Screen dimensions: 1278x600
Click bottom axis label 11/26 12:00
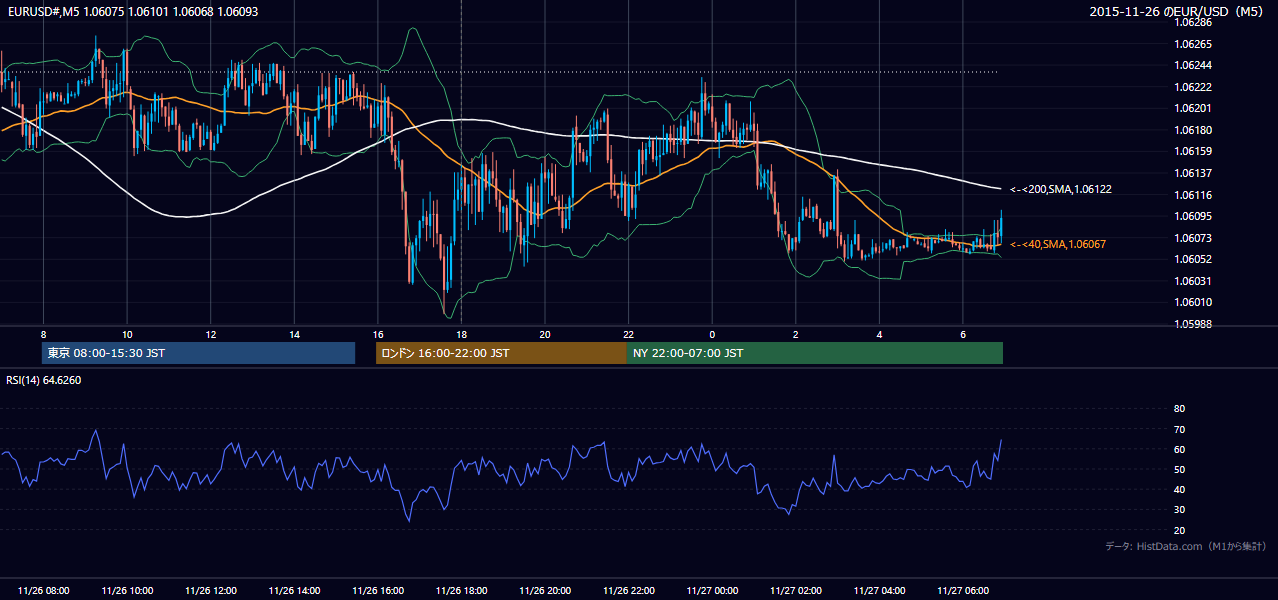tap(211, 591)
